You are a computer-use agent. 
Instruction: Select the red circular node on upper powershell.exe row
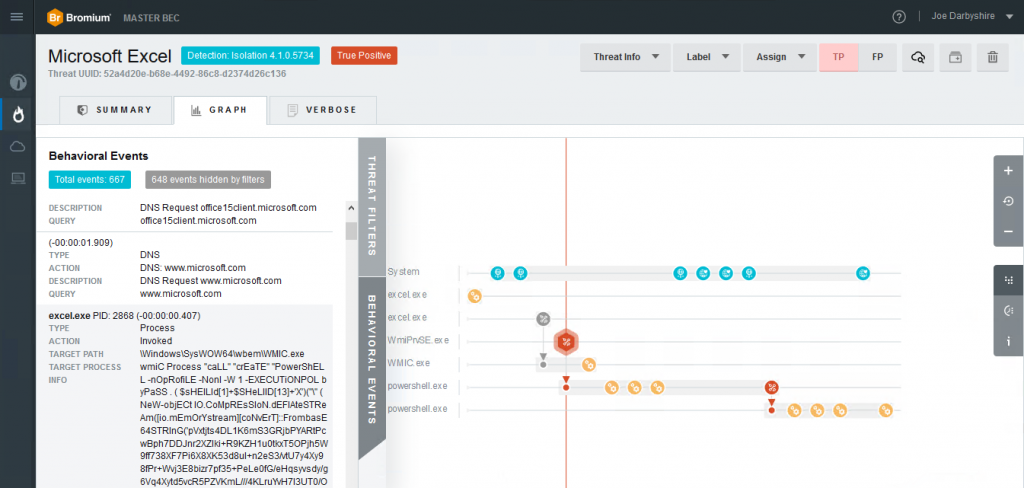coord(771,387)
